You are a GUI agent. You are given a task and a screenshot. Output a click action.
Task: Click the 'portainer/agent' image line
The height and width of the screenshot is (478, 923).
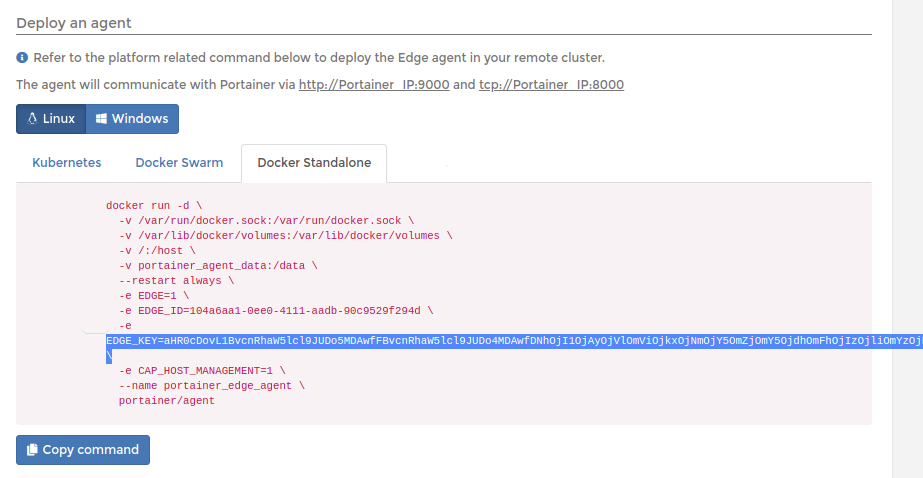click(167, 401)
